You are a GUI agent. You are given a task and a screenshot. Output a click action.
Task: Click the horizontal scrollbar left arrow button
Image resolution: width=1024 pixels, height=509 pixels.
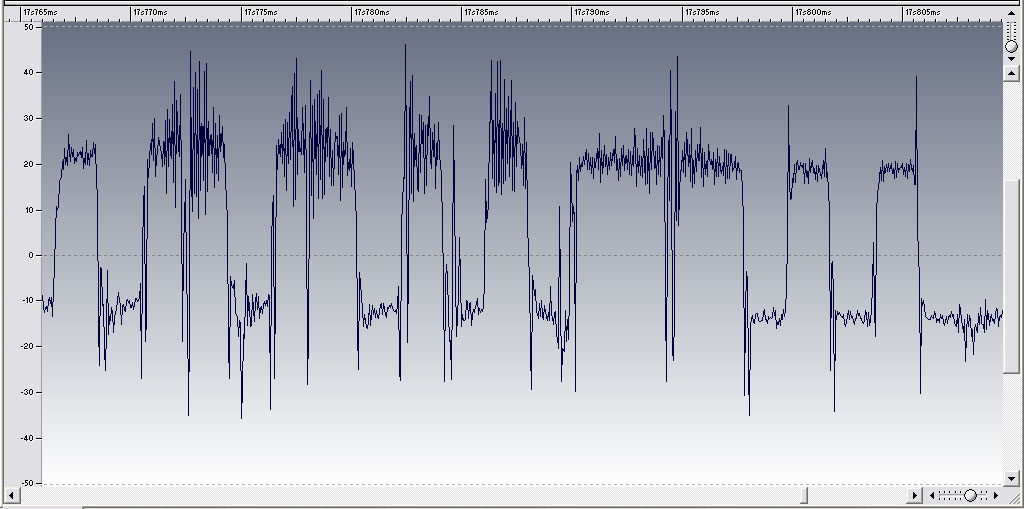(x=11, y=495)
